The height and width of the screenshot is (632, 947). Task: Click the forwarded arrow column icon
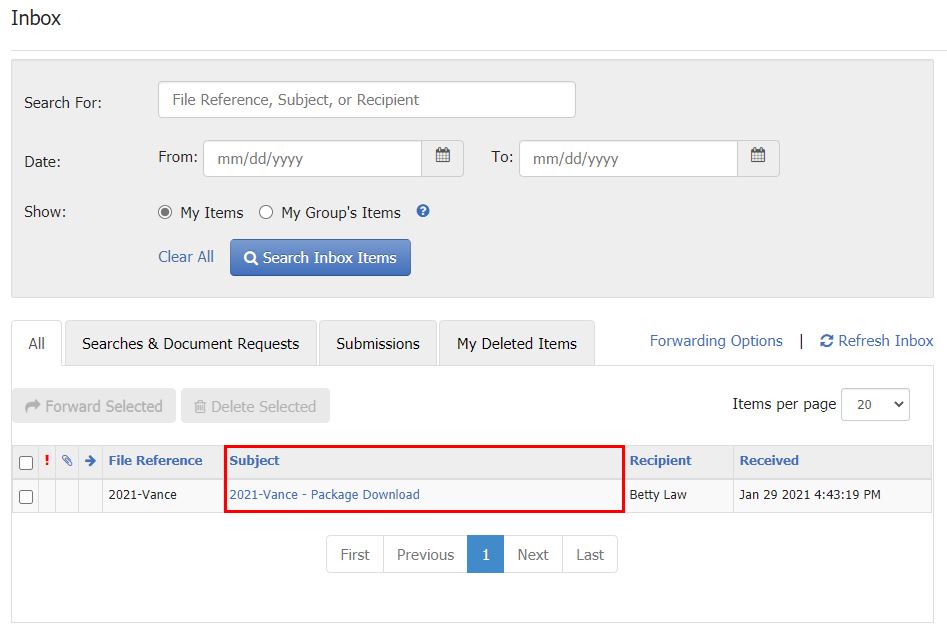[x=91, y=461]
